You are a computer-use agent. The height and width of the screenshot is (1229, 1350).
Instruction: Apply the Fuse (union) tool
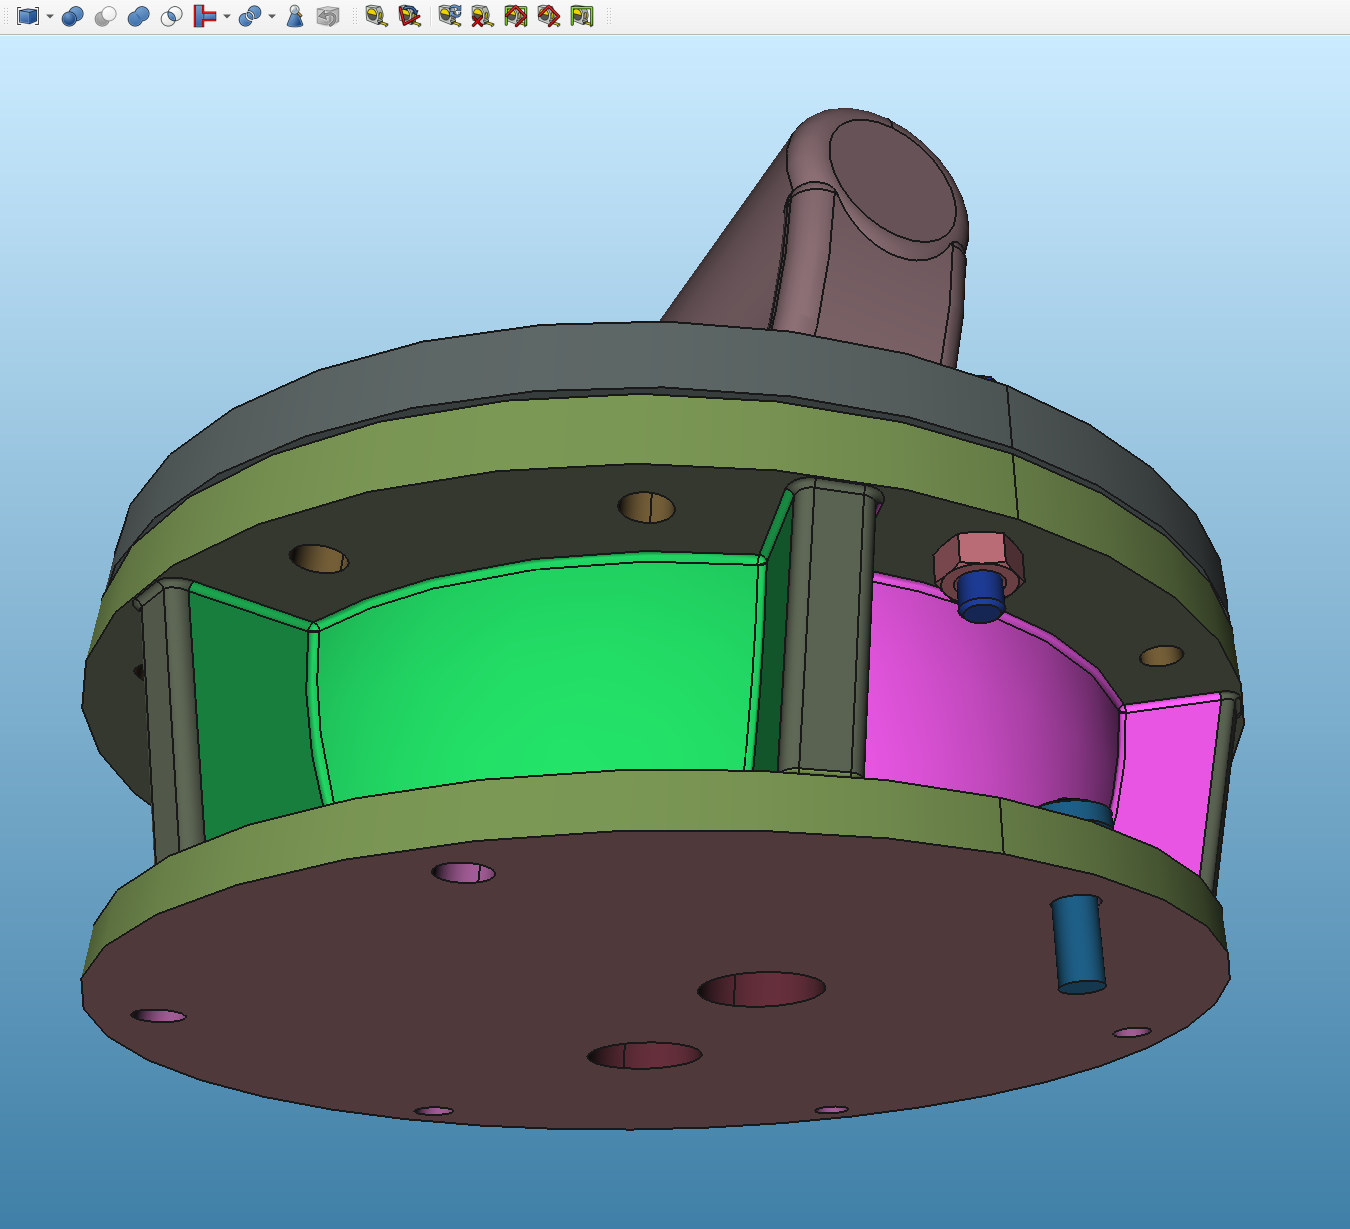tap(138, 16)
